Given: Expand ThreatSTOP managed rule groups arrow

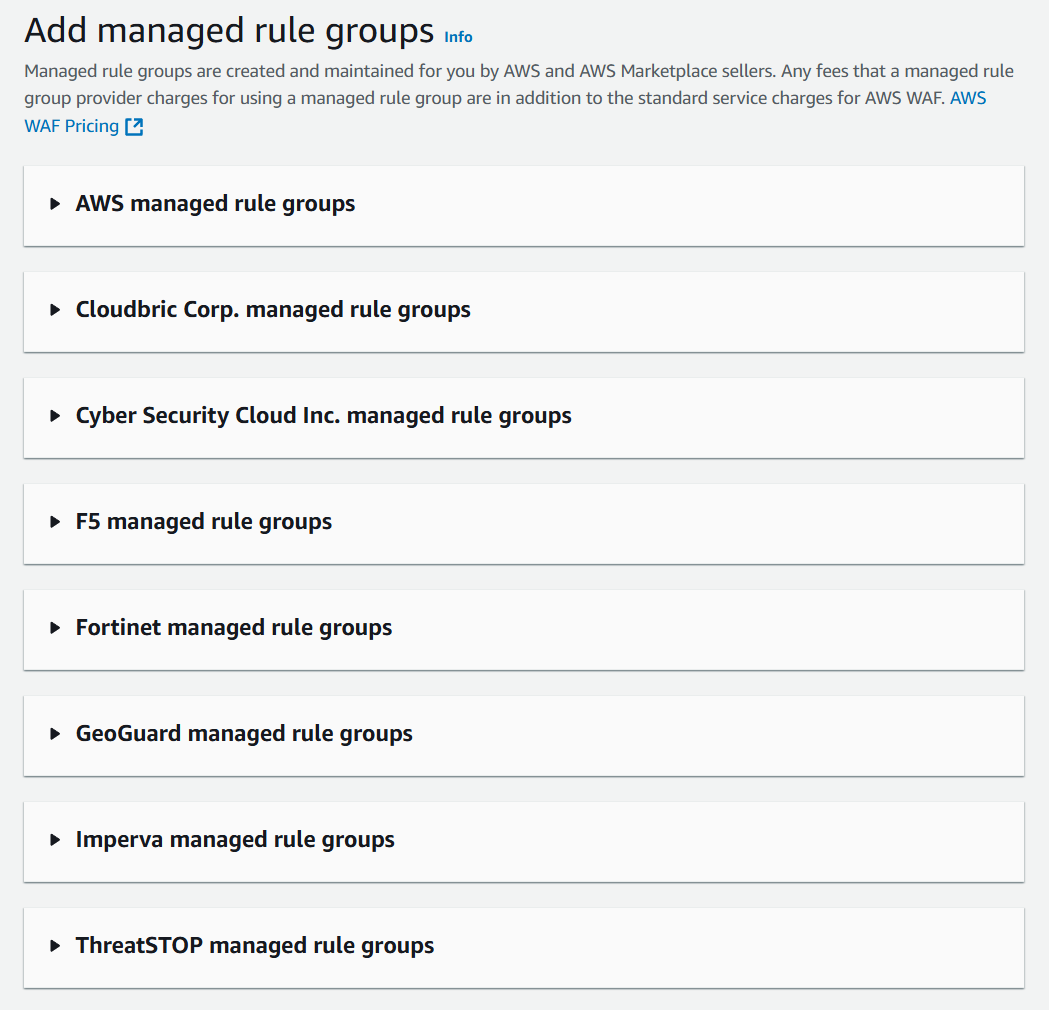Looking at the screenshot, I should pyautogui.click(x=55, y=946).
